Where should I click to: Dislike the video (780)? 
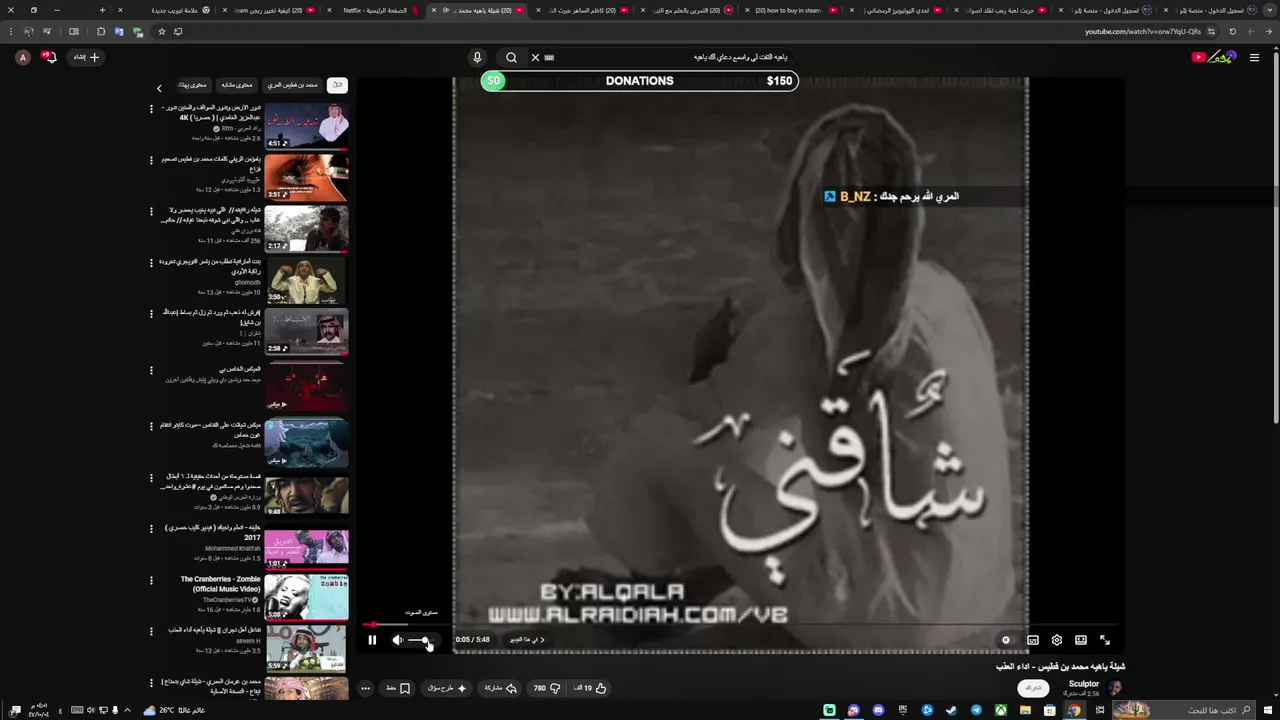tap(547, 688)
